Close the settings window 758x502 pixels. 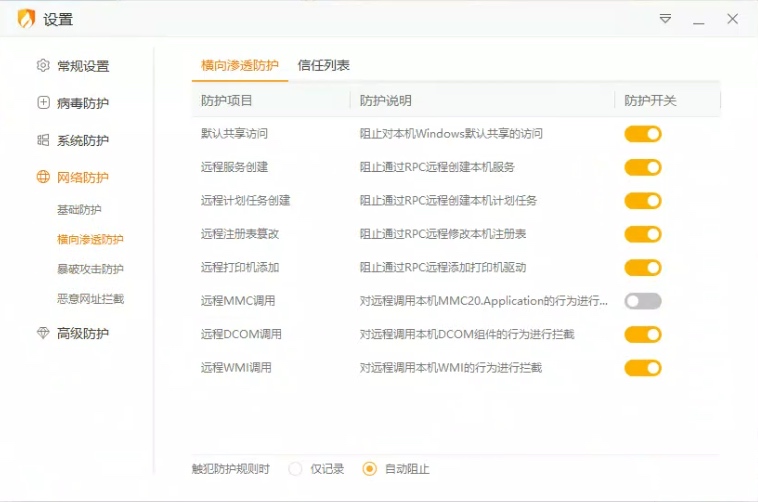pyautogui.click(x=732, y=19)
